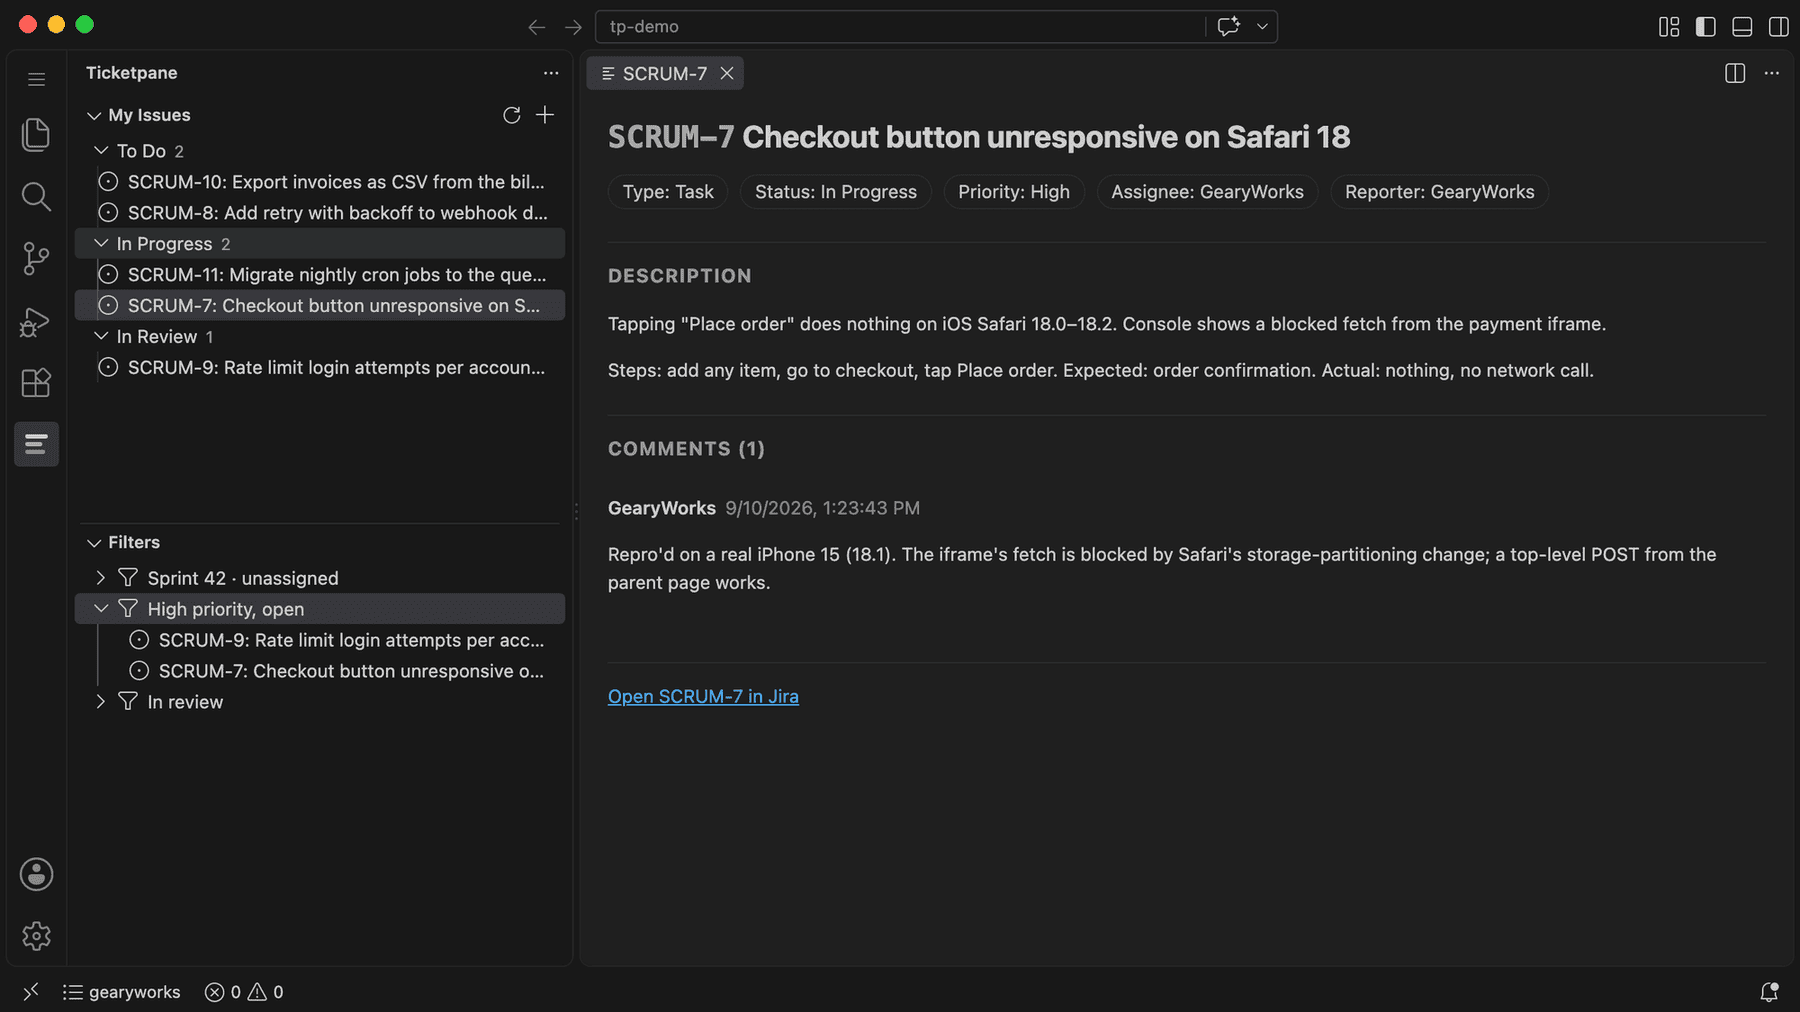Expand the In review filter
1800x1012 pixels.
(101, 702)
